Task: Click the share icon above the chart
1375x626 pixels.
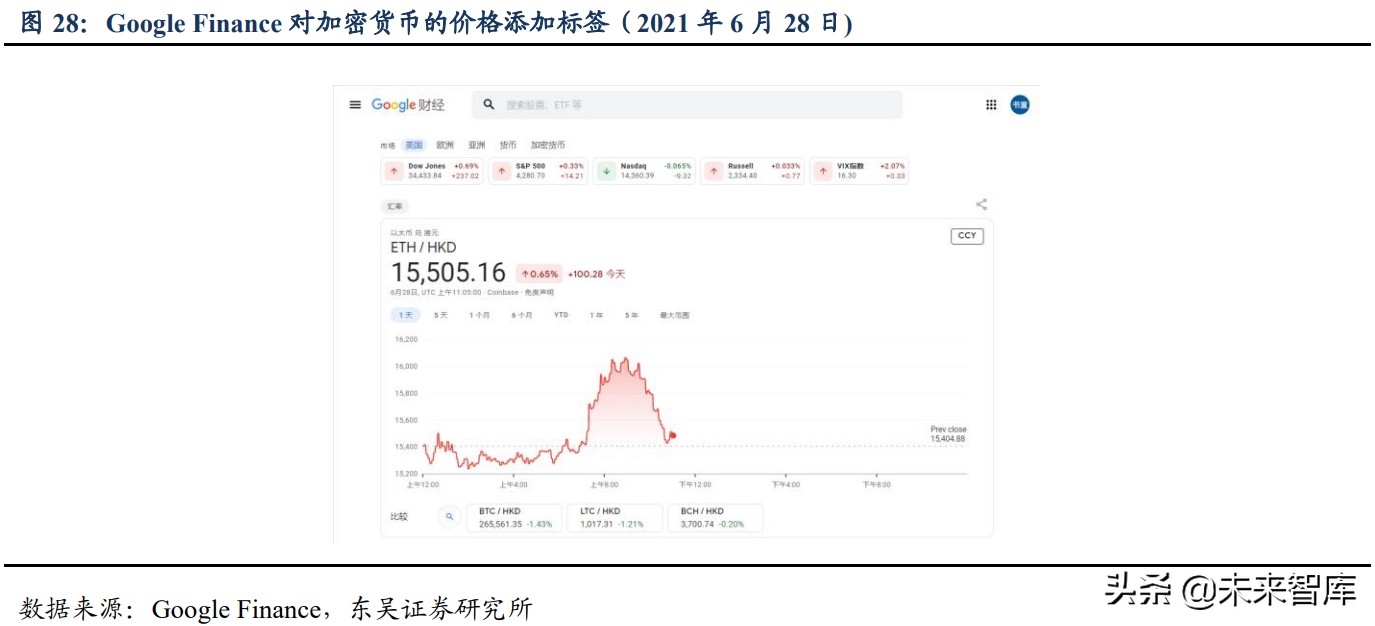Action: pyautogui.click(x=980, y=204)
